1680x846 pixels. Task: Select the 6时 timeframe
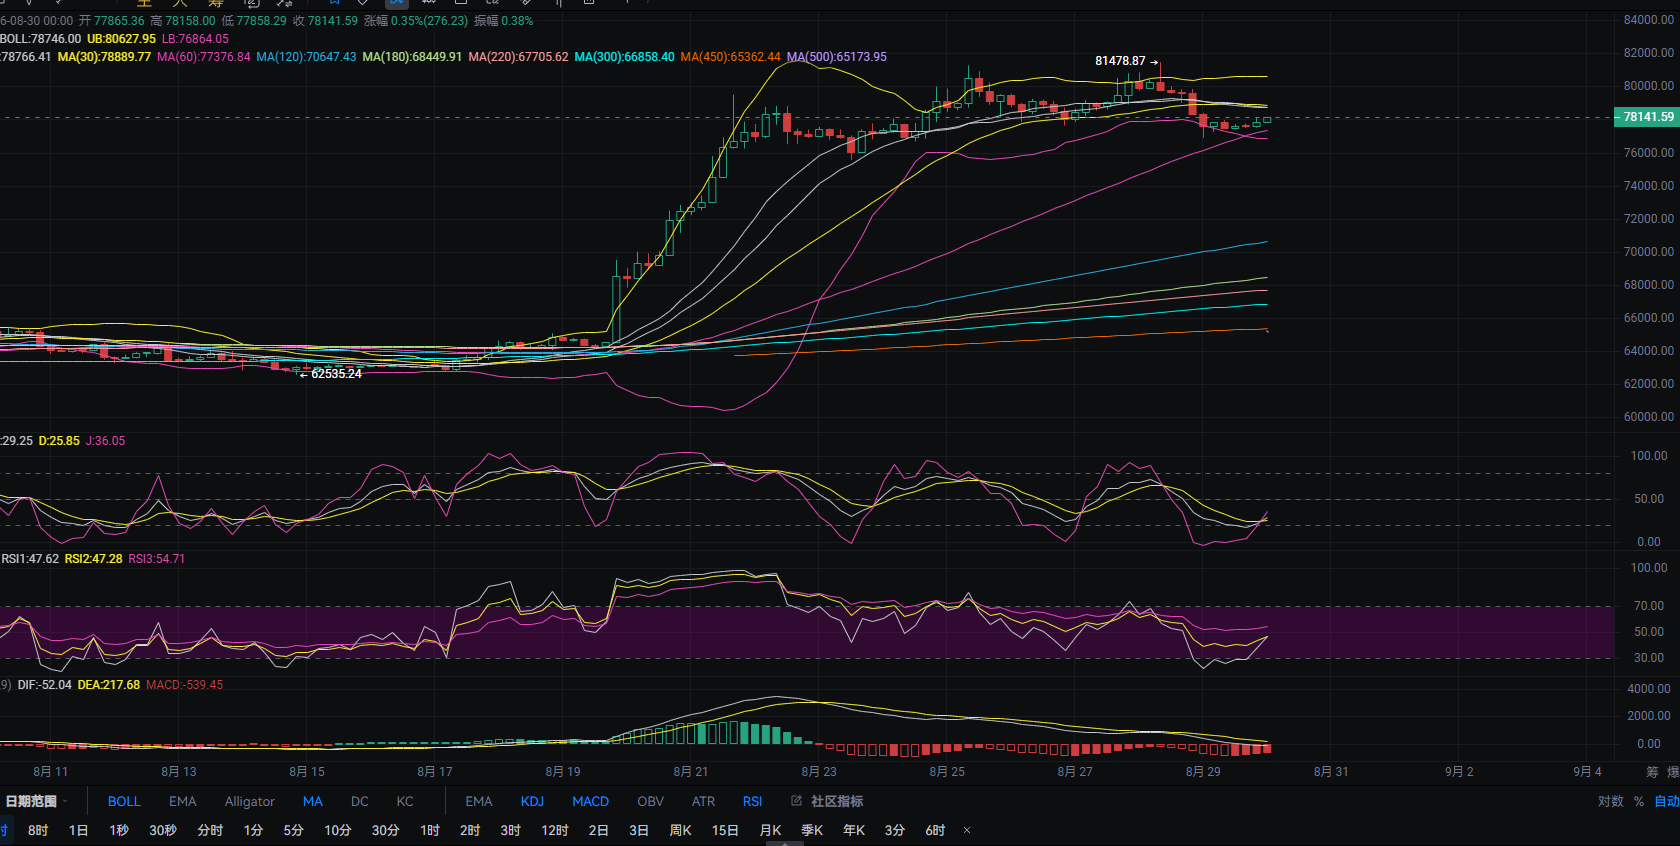click(935, 830)
